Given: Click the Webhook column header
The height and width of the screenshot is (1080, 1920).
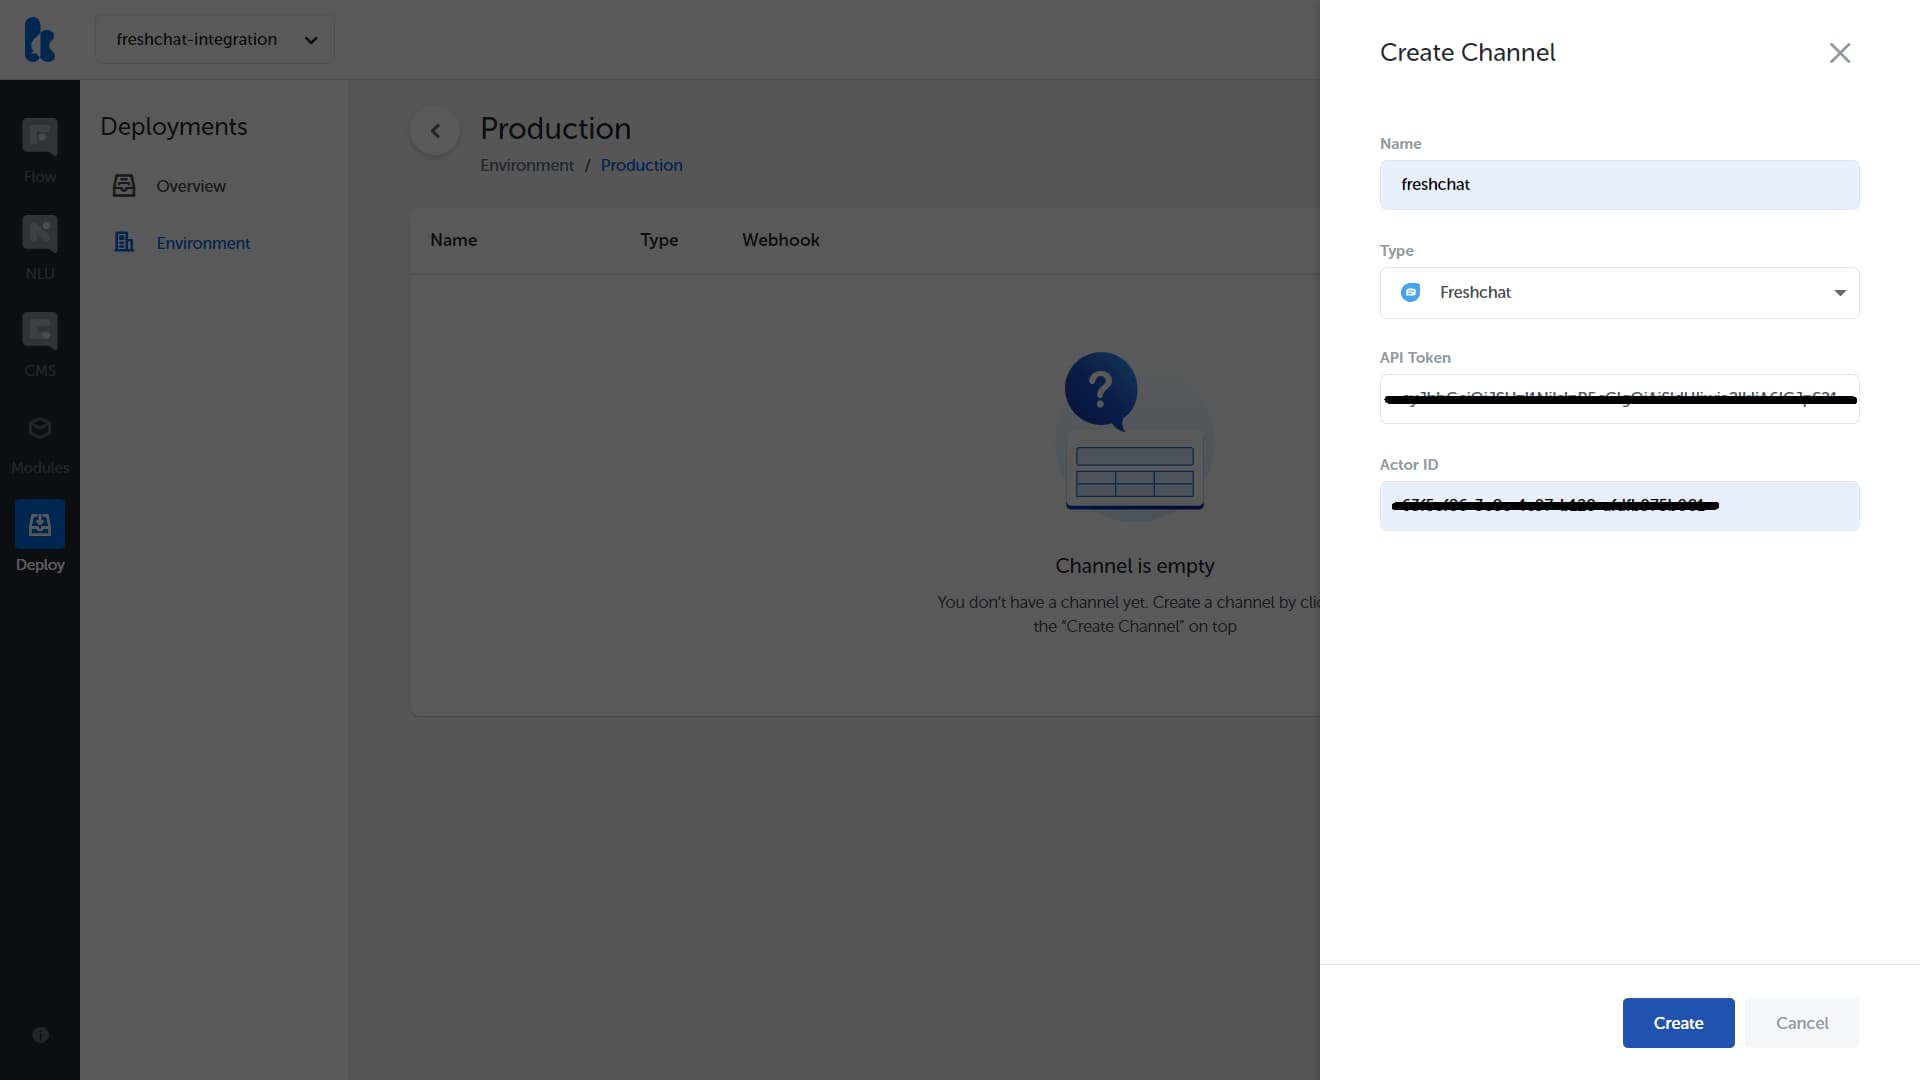Looking at the screenshot, I should [780, 240].
